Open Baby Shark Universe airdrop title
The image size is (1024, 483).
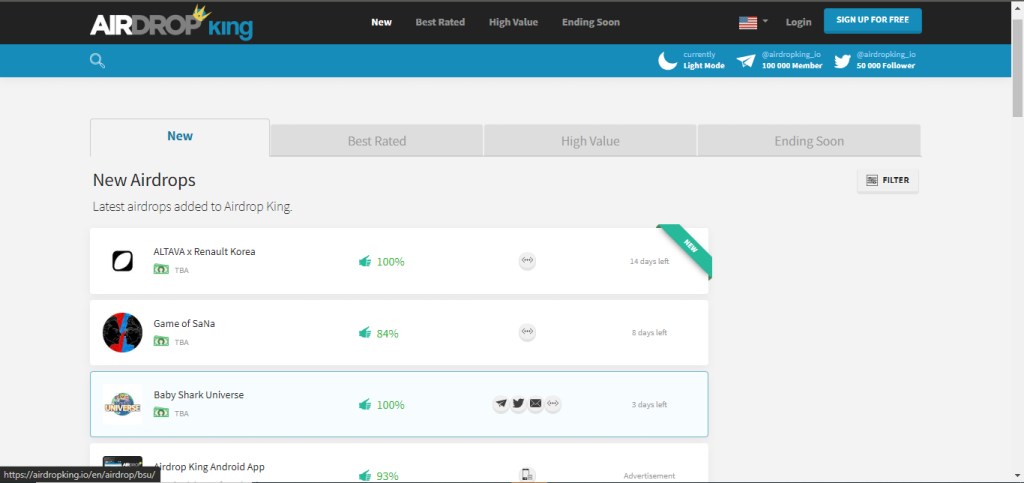coord(199,396)
